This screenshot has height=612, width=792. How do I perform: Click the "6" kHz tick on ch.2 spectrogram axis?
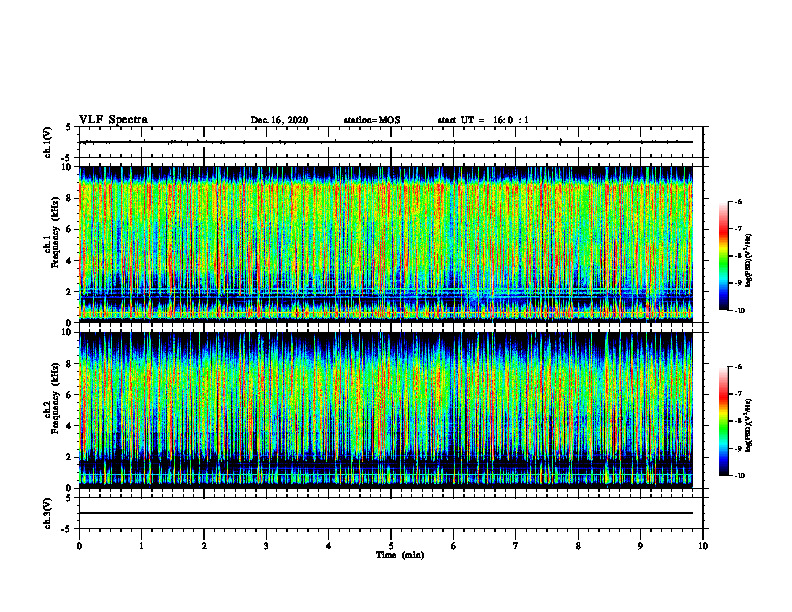[70, 395]
